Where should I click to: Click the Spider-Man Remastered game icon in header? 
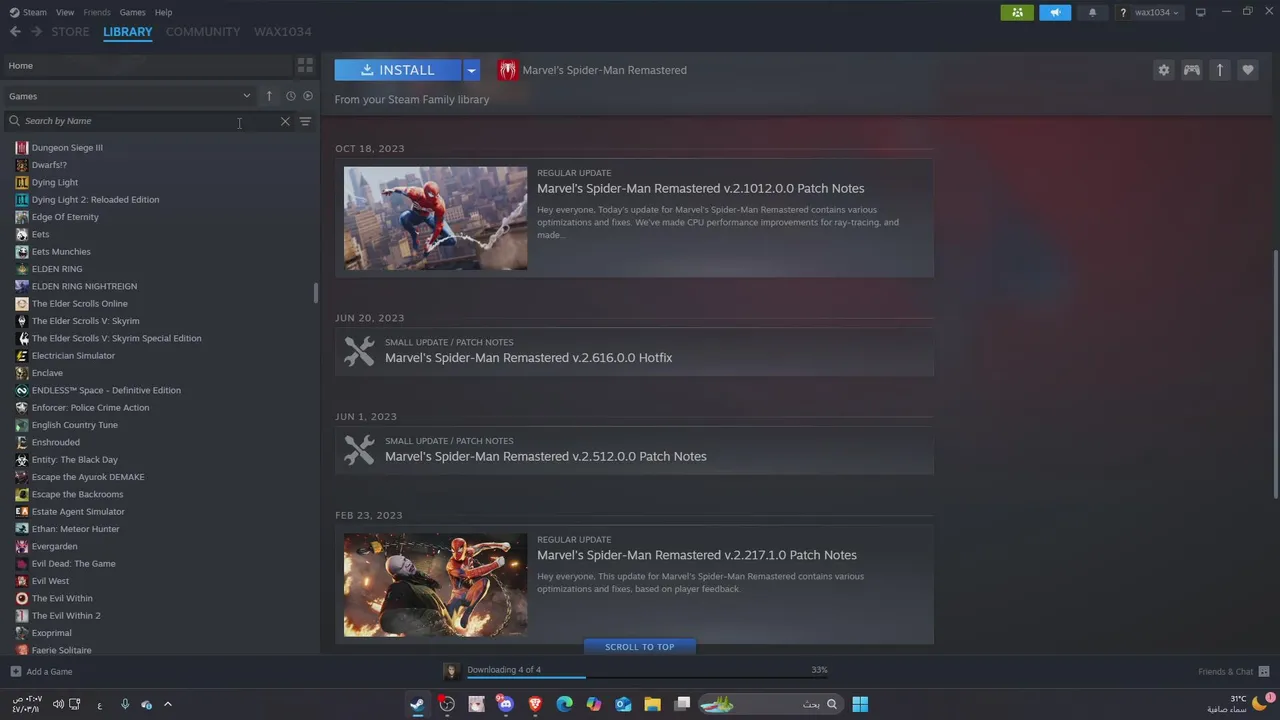[508, 70]
